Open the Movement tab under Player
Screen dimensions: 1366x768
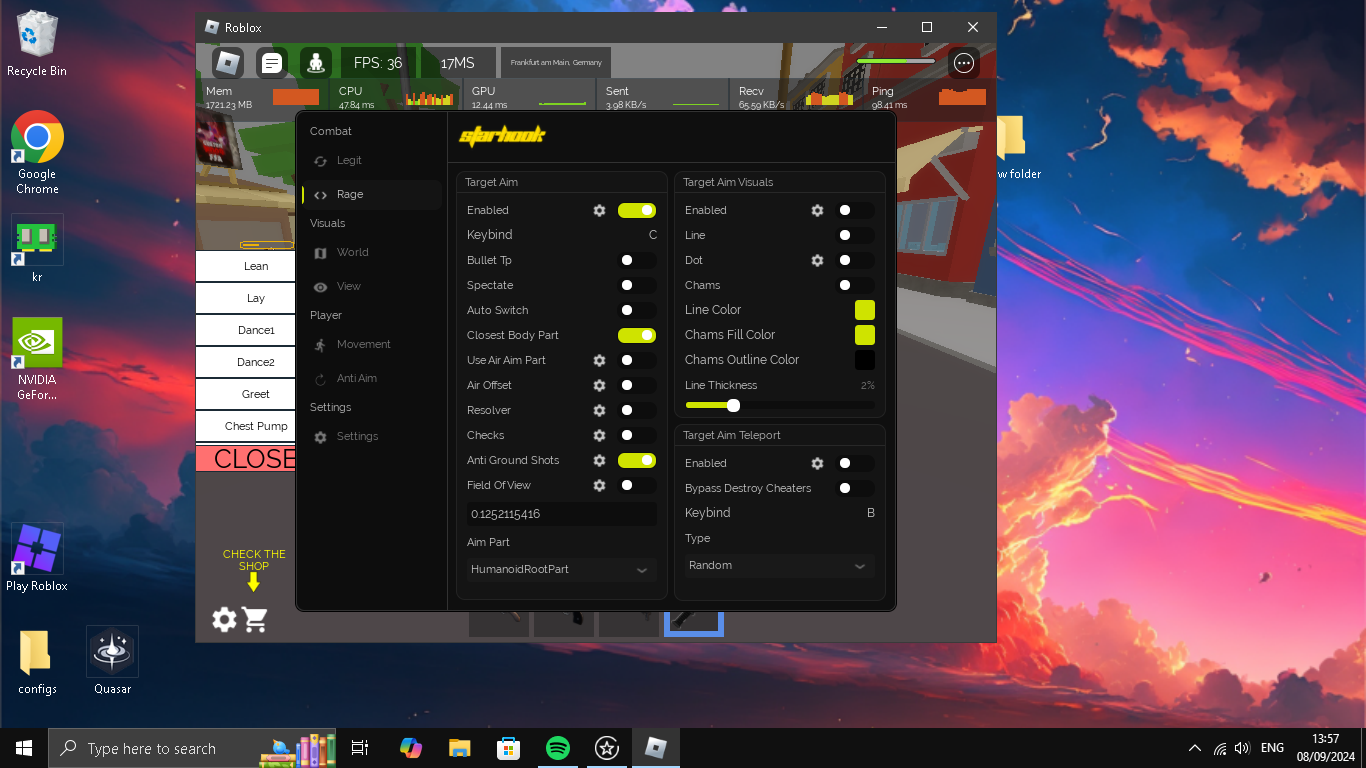(372, 344)
